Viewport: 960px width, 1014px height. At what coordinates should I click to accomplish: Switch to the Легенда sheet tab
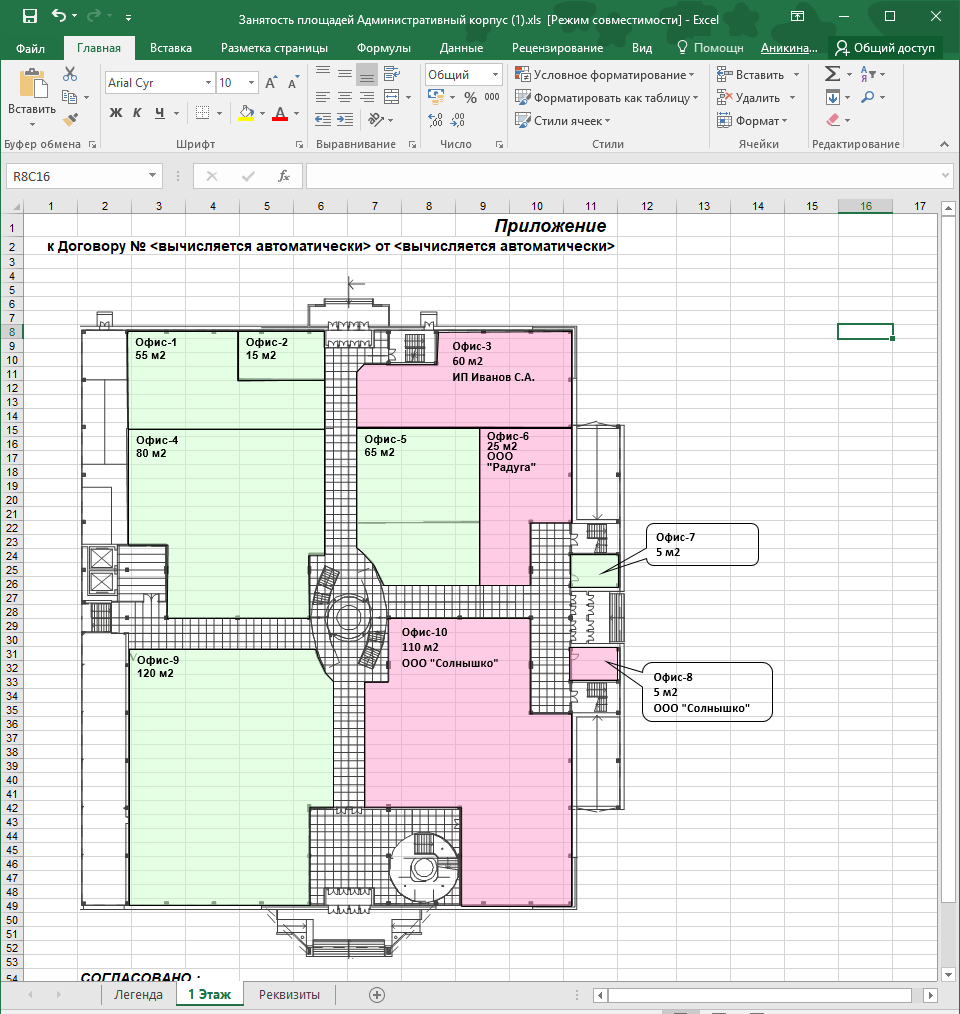pos(138,995)
